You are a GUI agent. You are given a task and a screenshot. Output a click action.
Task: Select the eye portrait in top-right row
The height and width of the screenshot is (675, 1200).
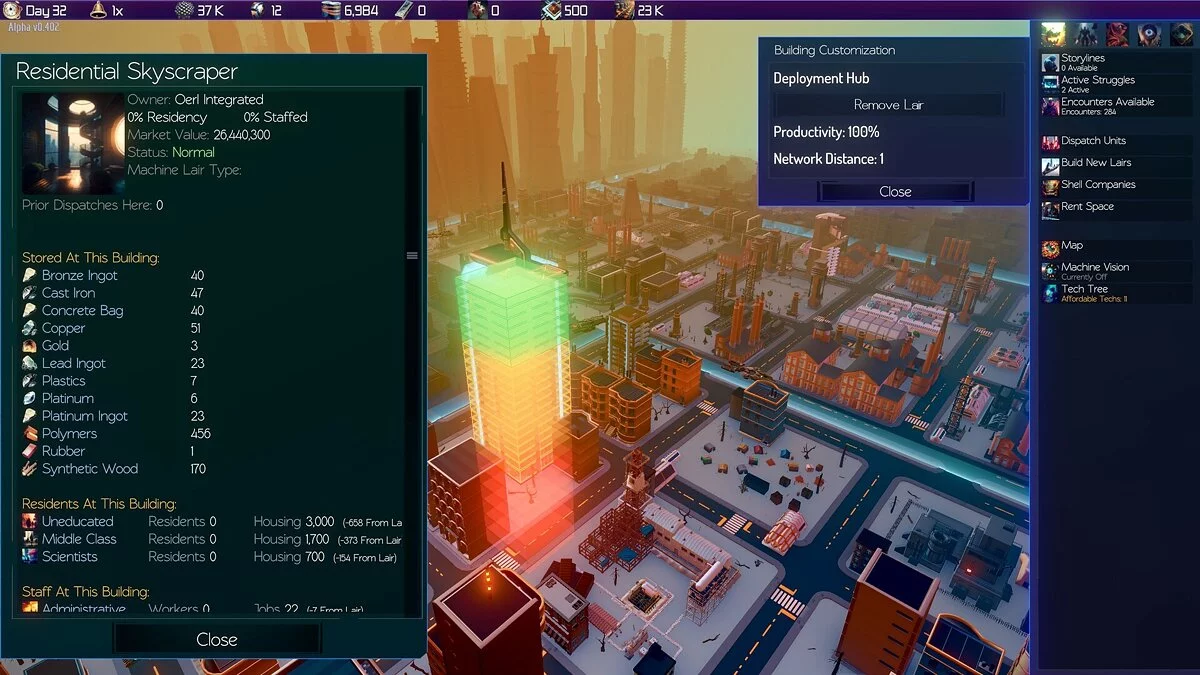click(1150, 34)
